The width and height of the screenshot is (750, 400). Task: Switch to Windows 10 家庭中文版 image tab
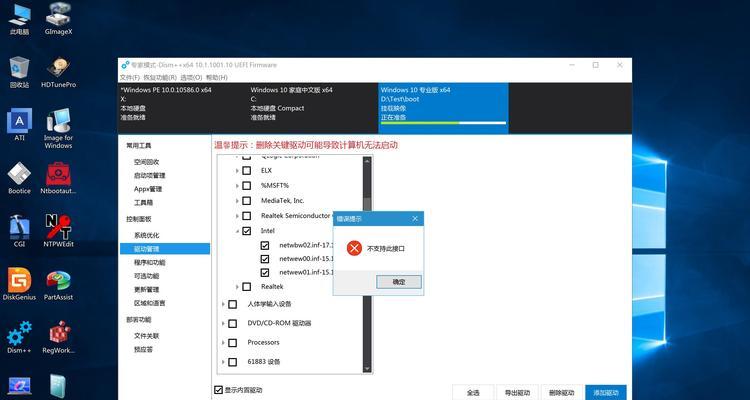click(x=312, y=108)
